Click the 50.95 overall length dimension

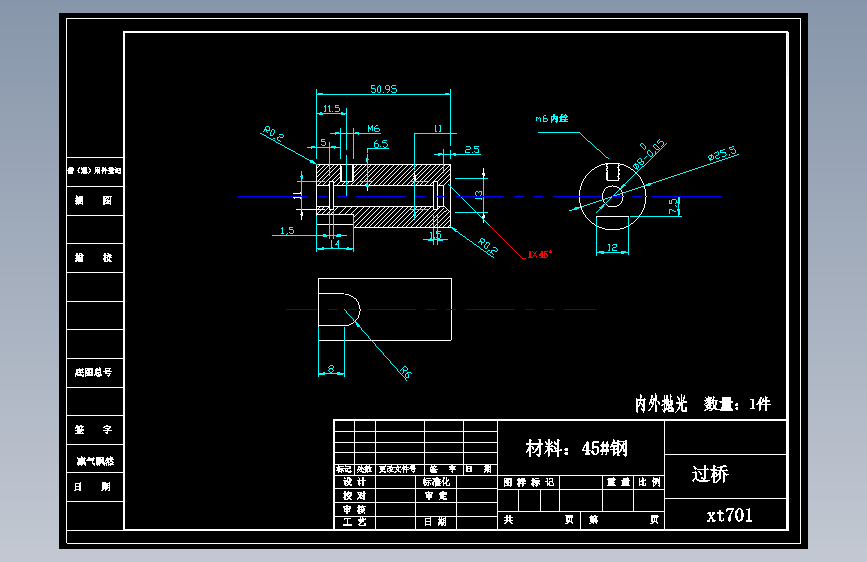pos(383,89)
